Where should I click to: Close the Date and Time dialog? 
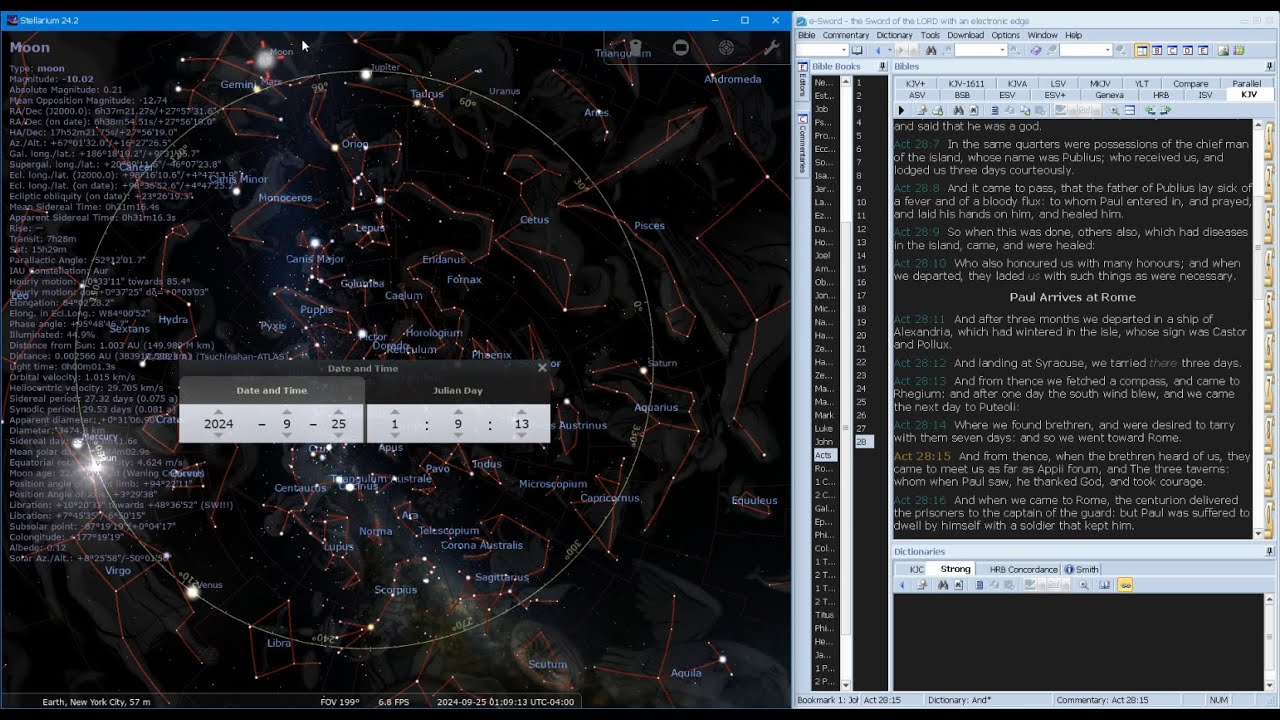pyautogui.click(x=542, y=368)
